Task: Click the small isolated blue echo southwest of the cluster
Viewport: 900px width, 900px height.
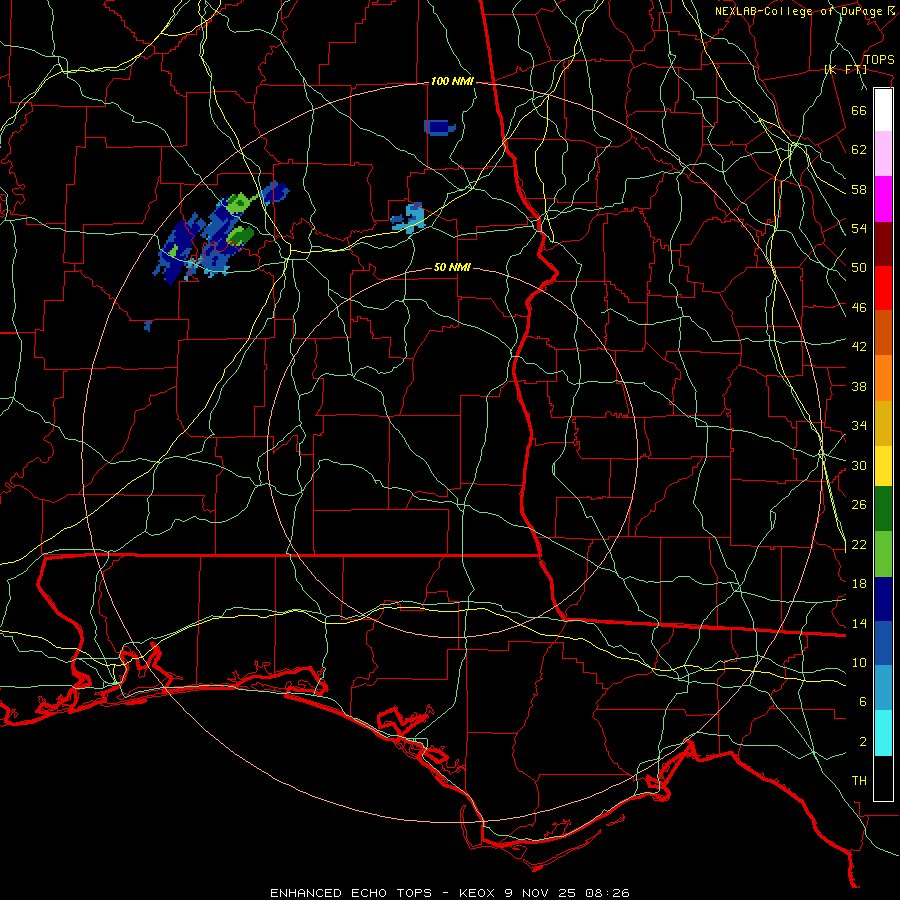Action: tap(148, 326)
